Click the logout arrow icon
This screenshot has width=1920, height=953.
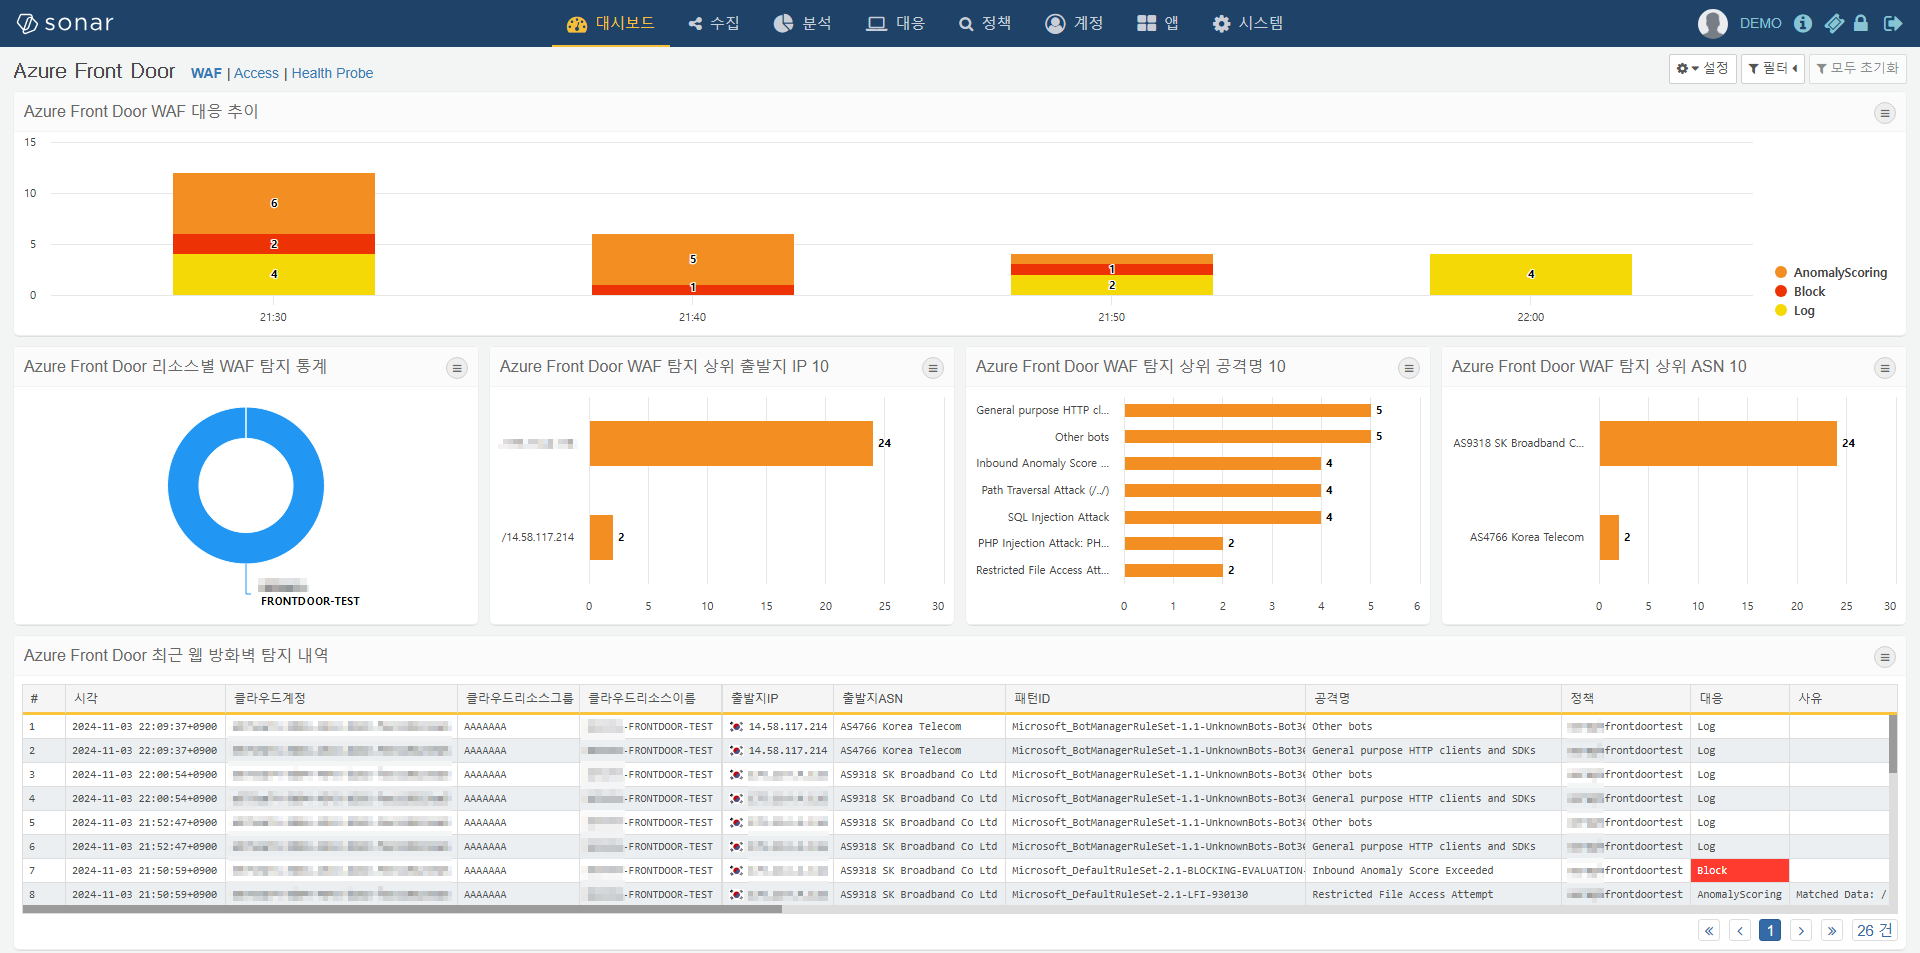point(1893,23)
